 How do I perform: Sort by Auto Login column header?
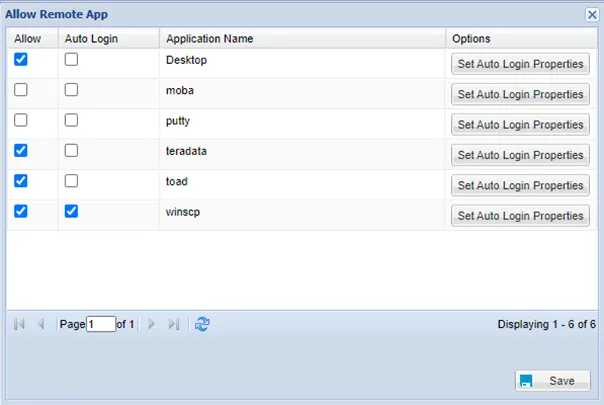pyautogui.click(x=109, y=39)
